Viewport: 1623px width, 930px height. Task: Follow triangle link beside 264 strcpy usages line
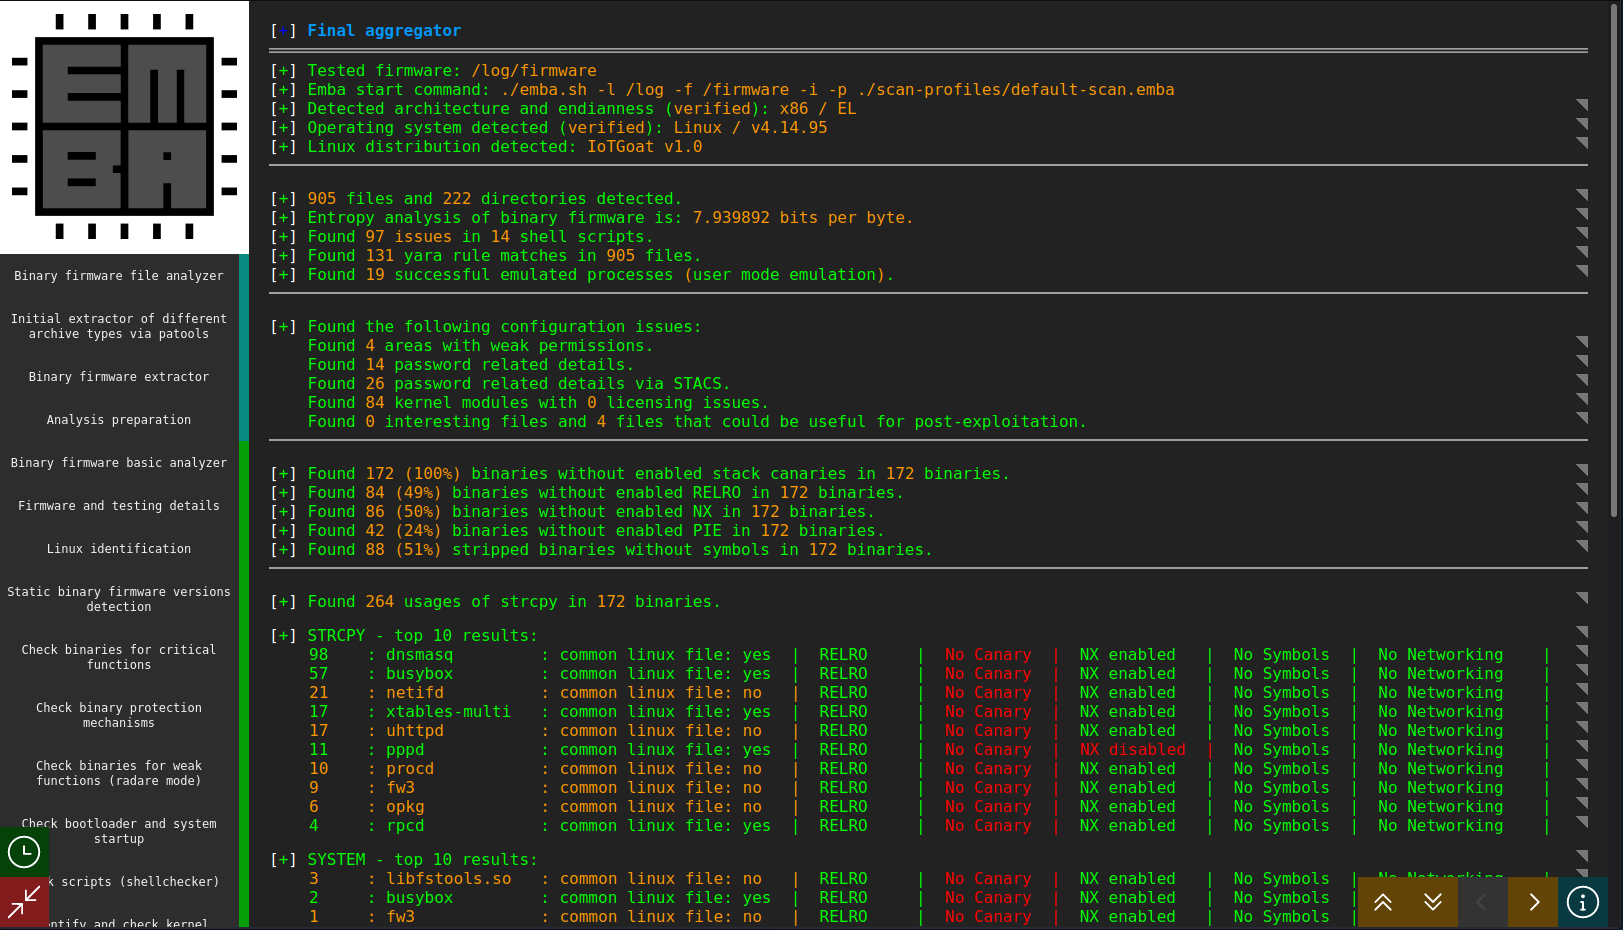click(1582, 598)
